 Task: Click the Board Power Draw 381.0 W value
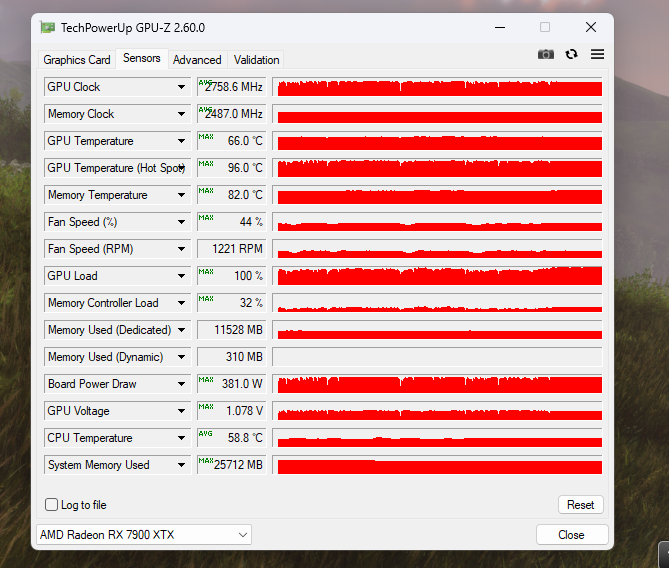point(232,384)
